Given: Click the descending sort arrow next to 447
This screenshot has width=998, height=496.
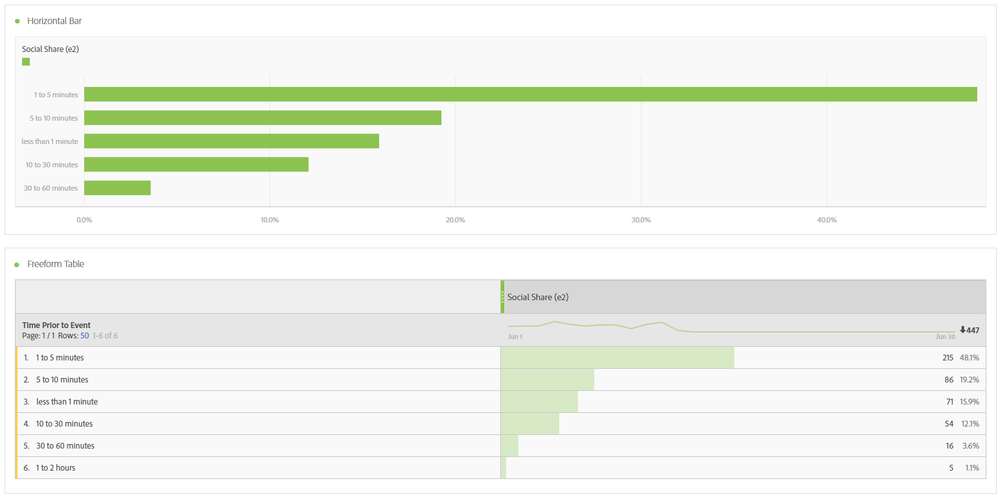Looking at the screenshot, I should pos(962,330).
